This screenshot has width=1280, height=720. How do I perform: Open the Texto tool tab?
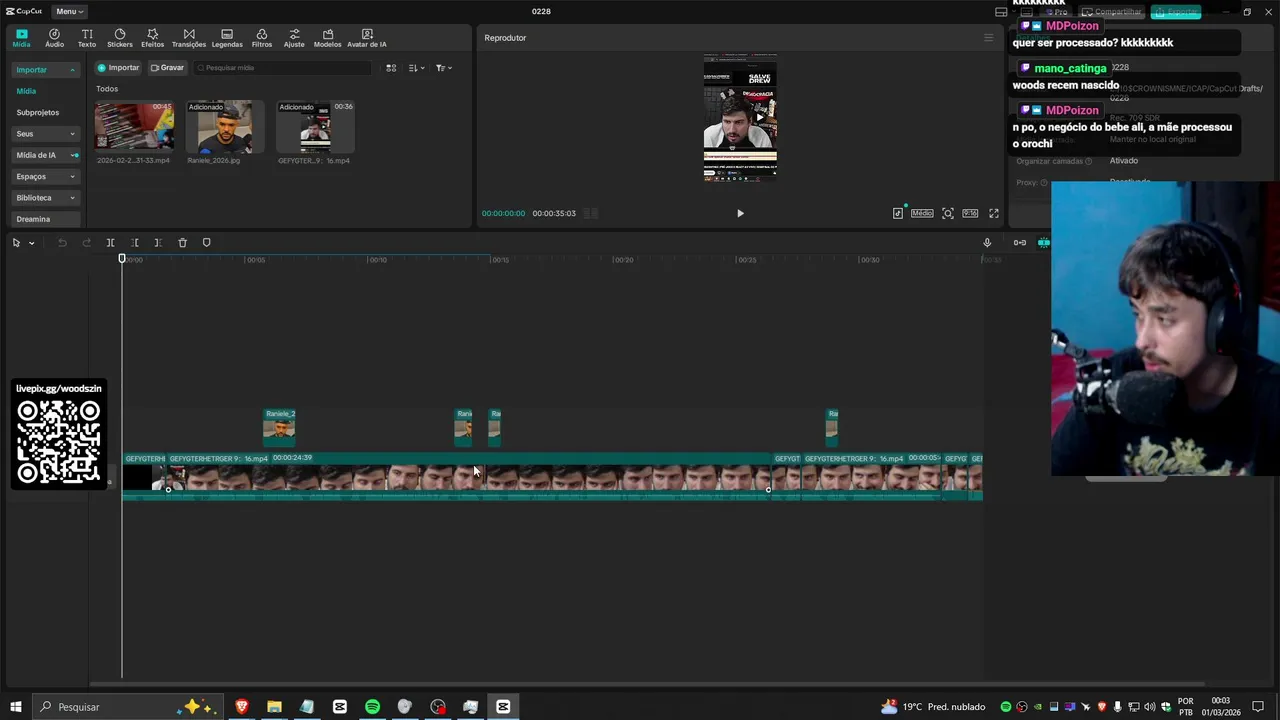(x=87, y=38)
